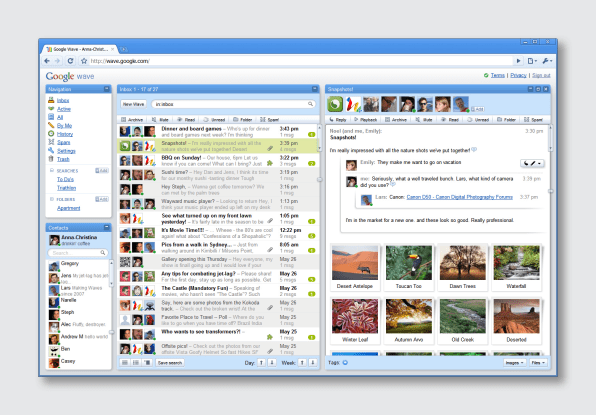Open Spam in the Navigation panel
This screenshot has height=415, width=596.
coord(63,142)
